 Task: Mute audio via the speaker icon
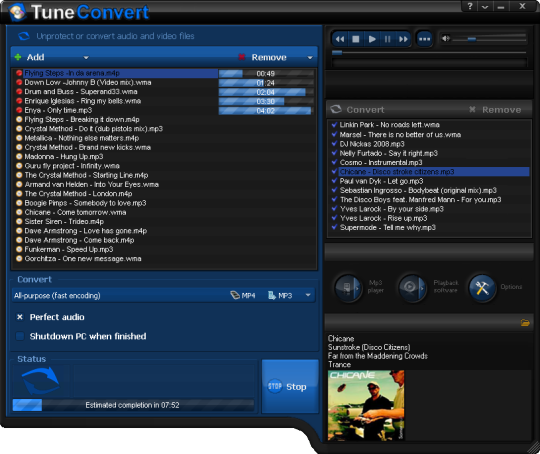pyautogui.click(x=446, y=38)
